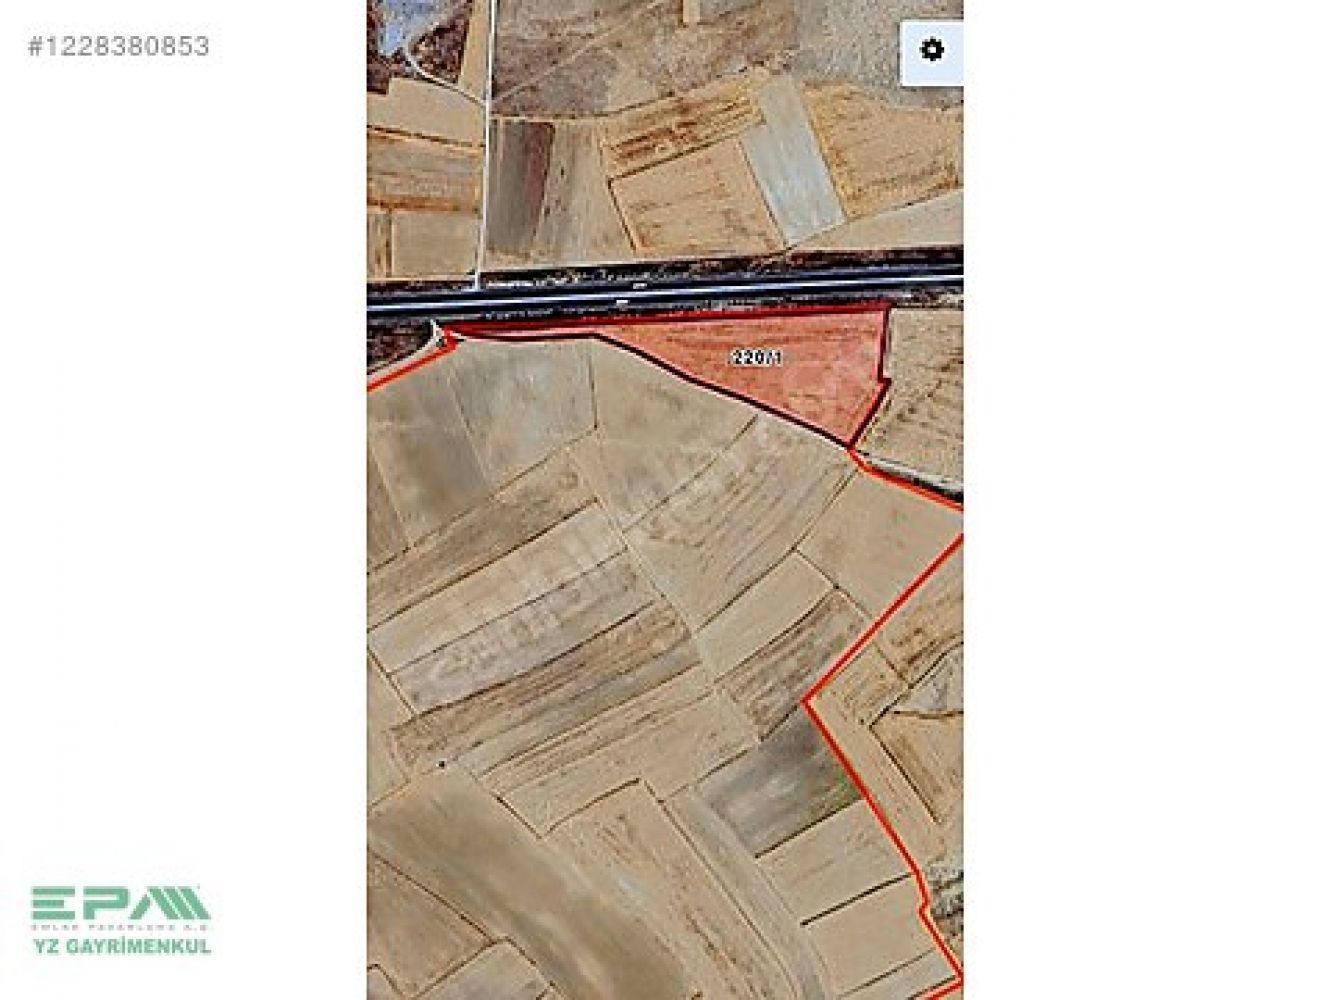The width and height of the screenshot is (1333, 1000).
Task: Open the settings gear icon
Action: pos(932,50)
